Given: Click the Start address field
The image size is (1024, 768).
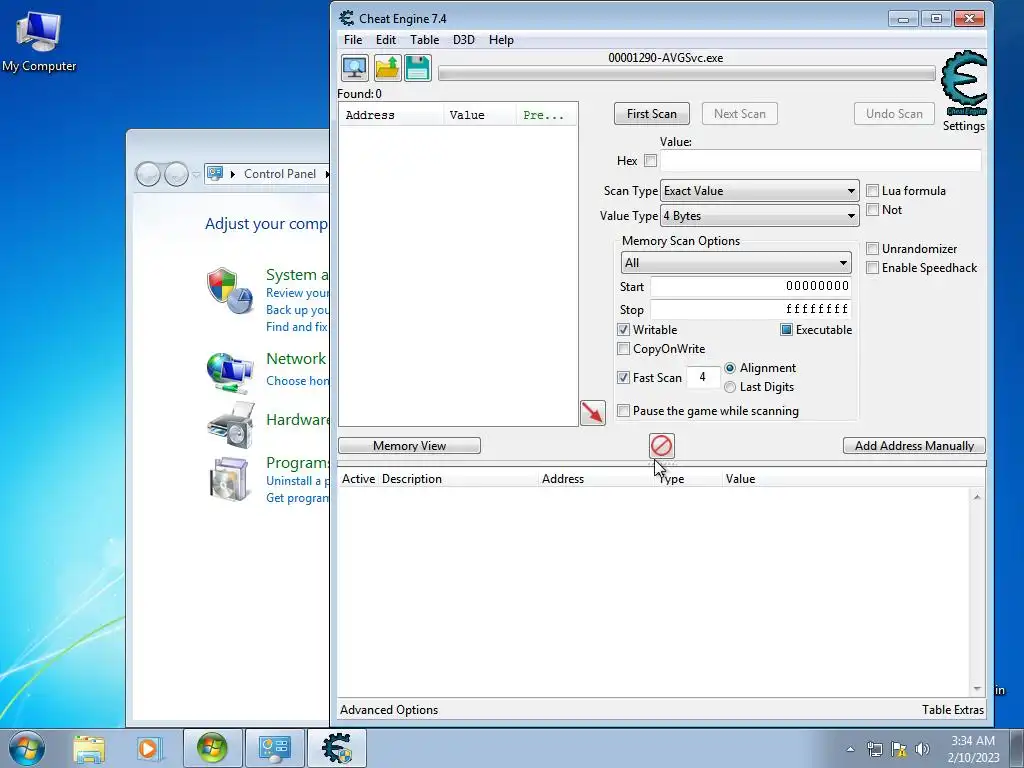Looking at the screenshot, I should 751,286.
